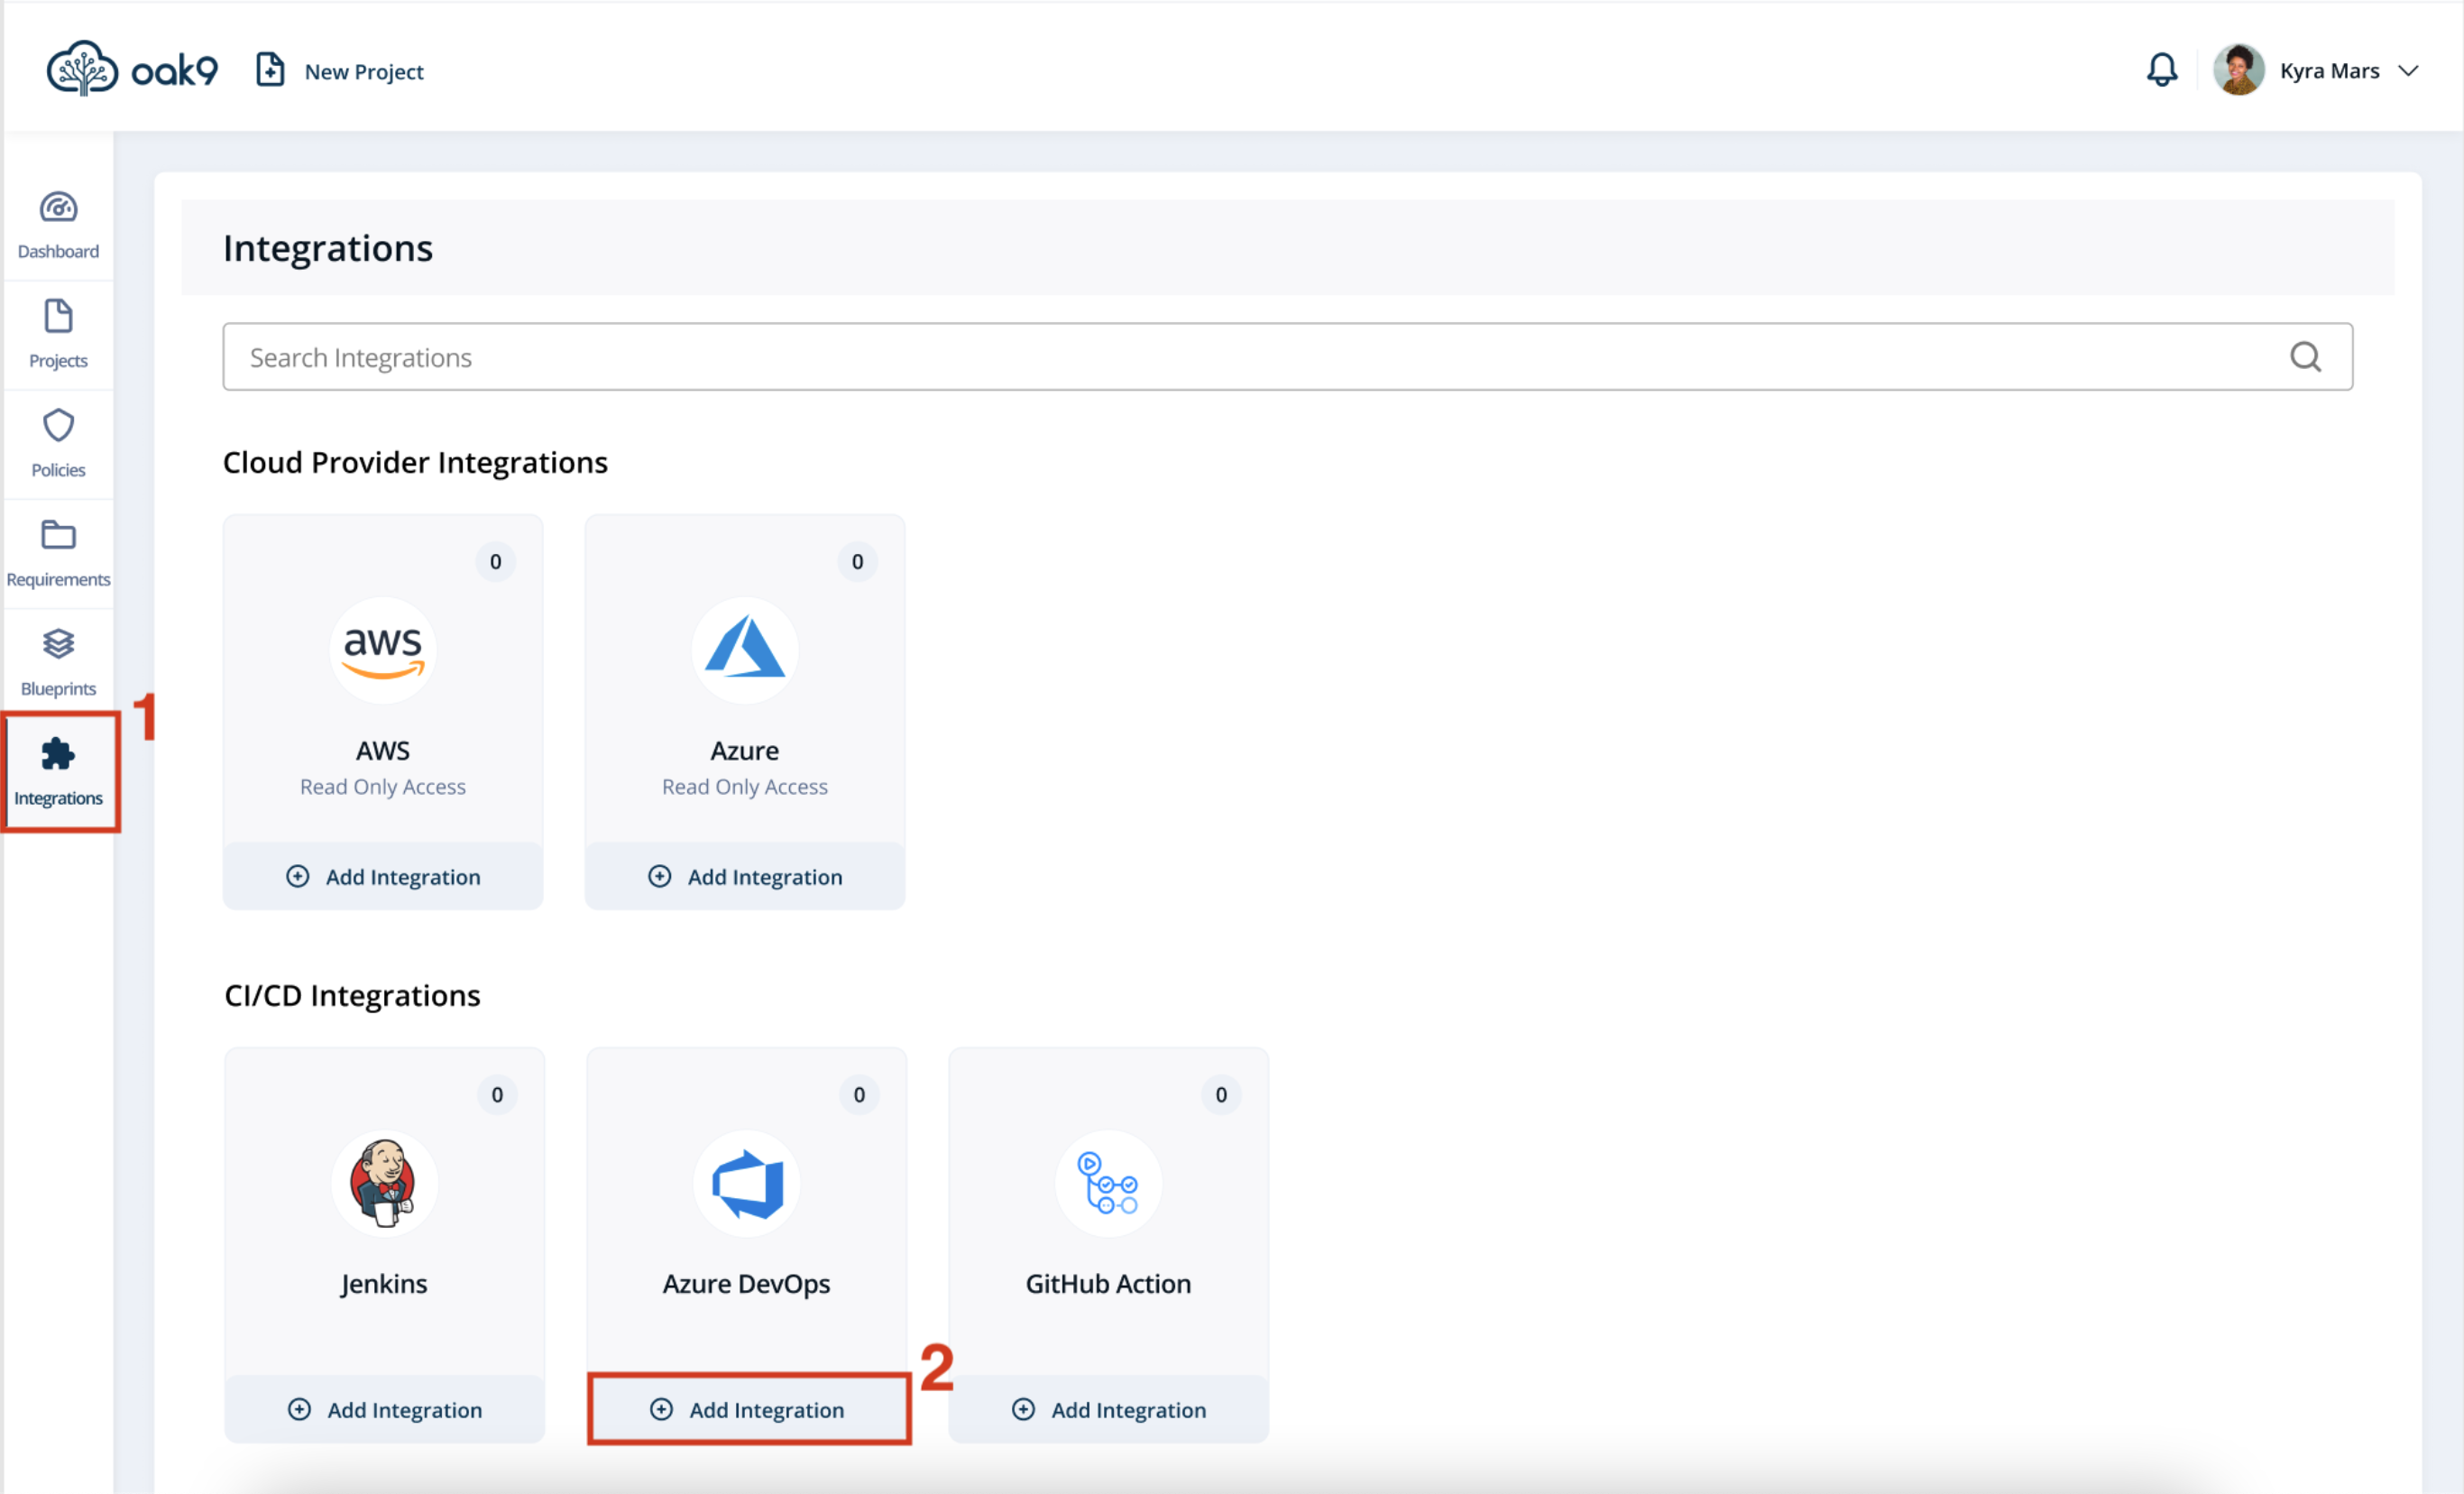Click the Azure card title text
This screenshot has width=2464, height=1494.
(x=745, y=751)
